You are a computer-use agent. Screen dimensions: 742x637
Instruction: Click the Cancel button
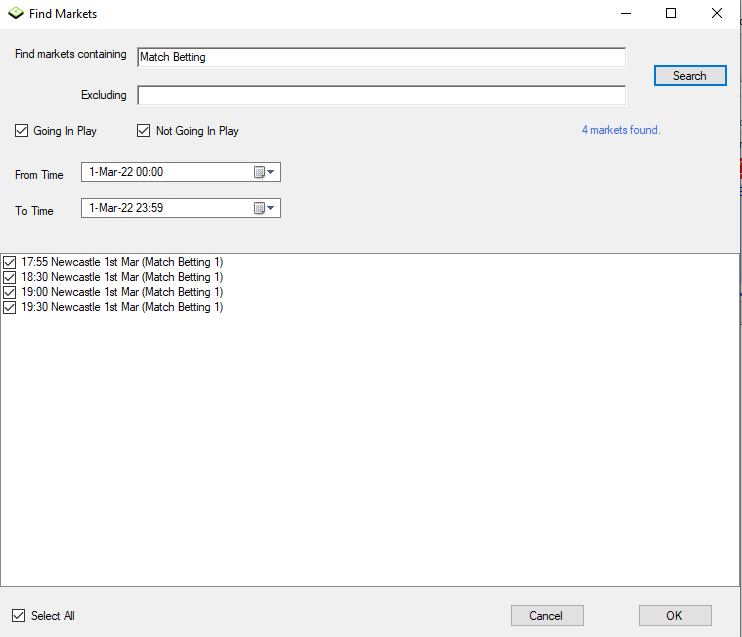(x=547, y=616)
